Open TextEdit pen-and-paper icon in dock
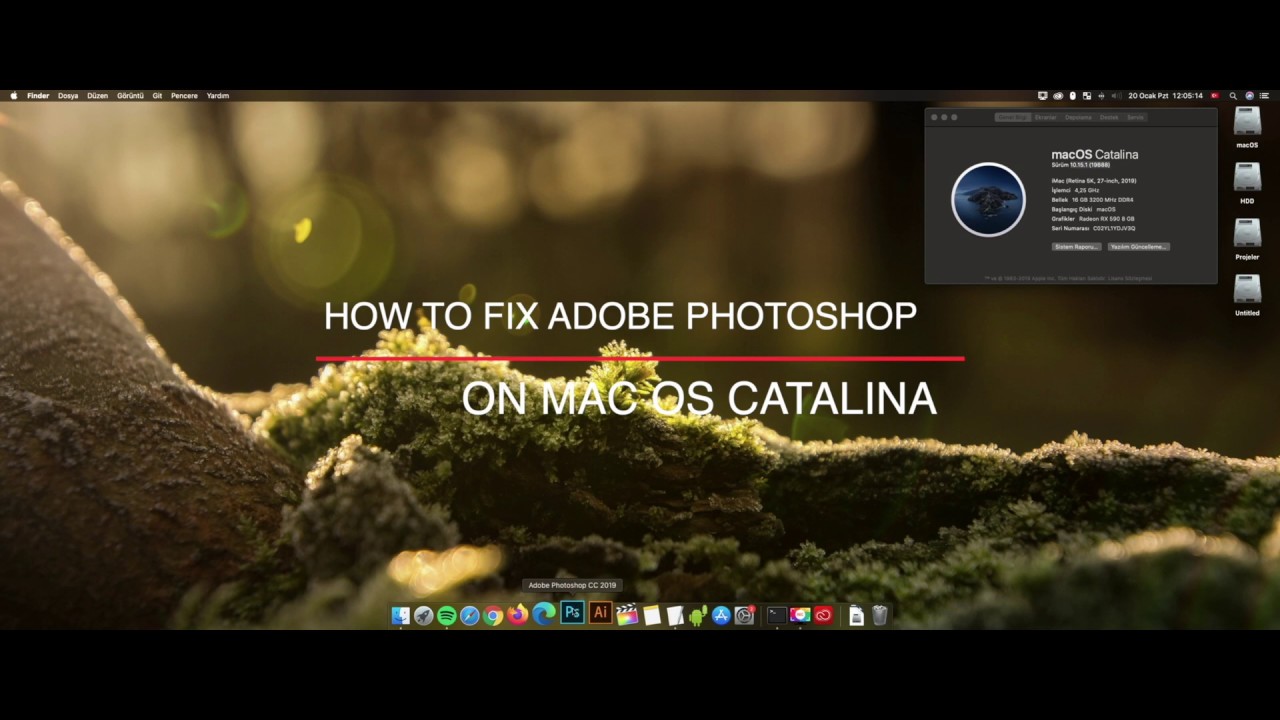 (675, 615)
